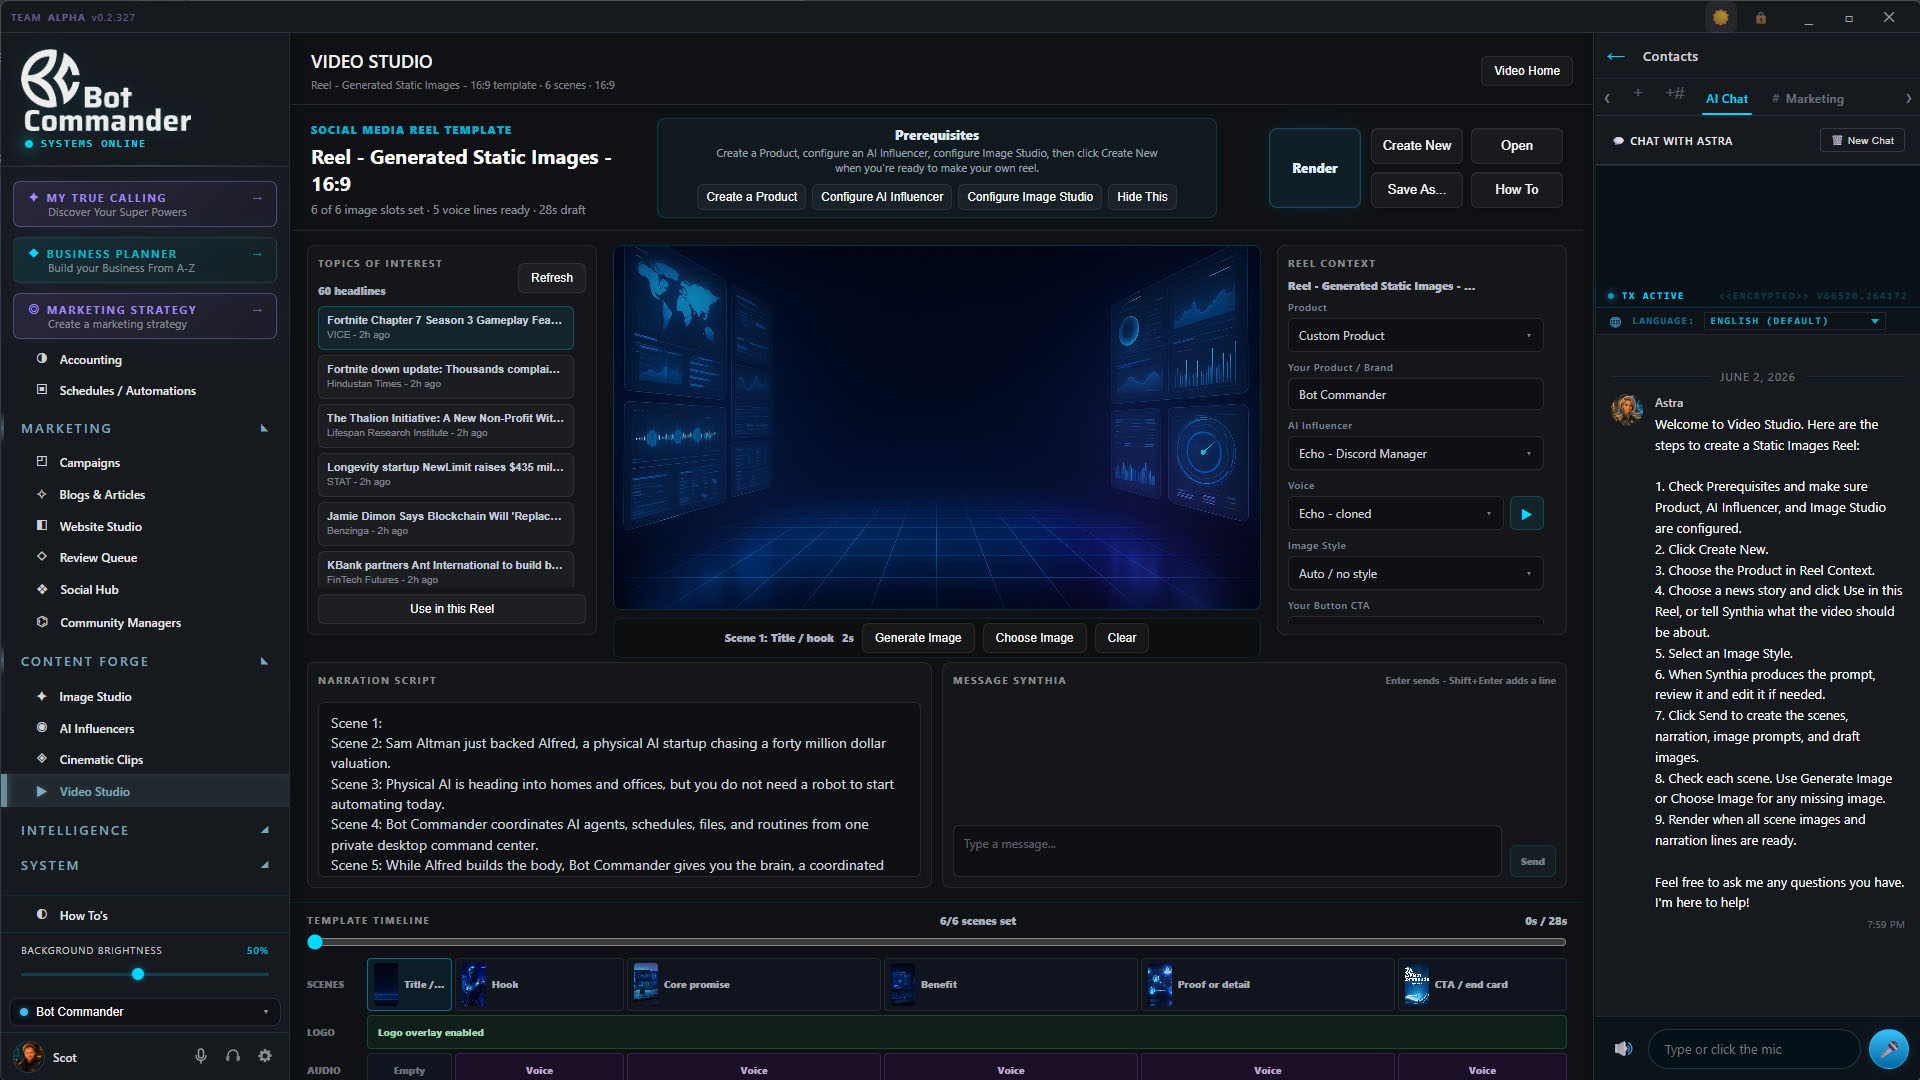1920x1080 pixels.
Task: Click the headphones icon beside Scot
Action: point(233,1056)
